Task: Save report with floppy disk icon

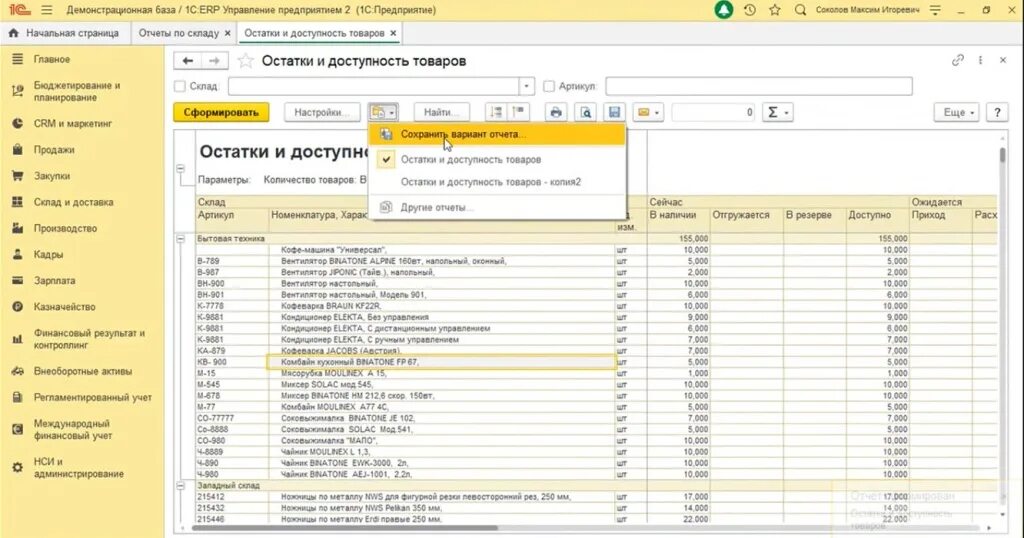Action: (x=615, y=112)
